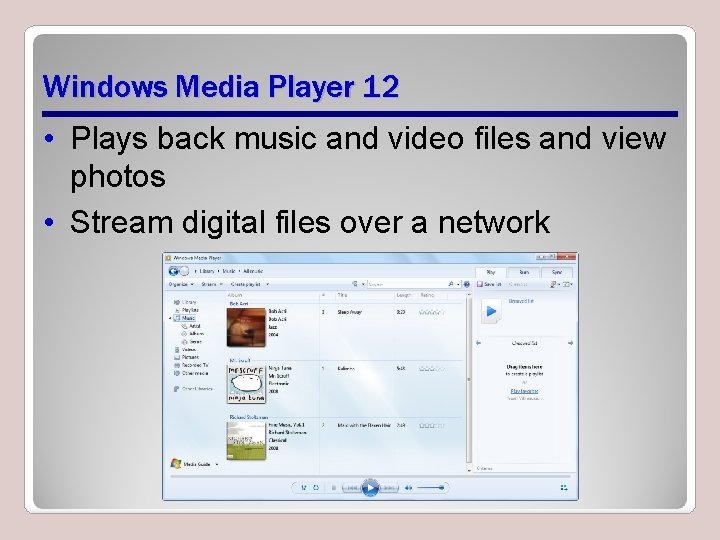Viewport: 720px width, 540px height.
Task: Mute the volume speaker button
Action: (408, 488)
